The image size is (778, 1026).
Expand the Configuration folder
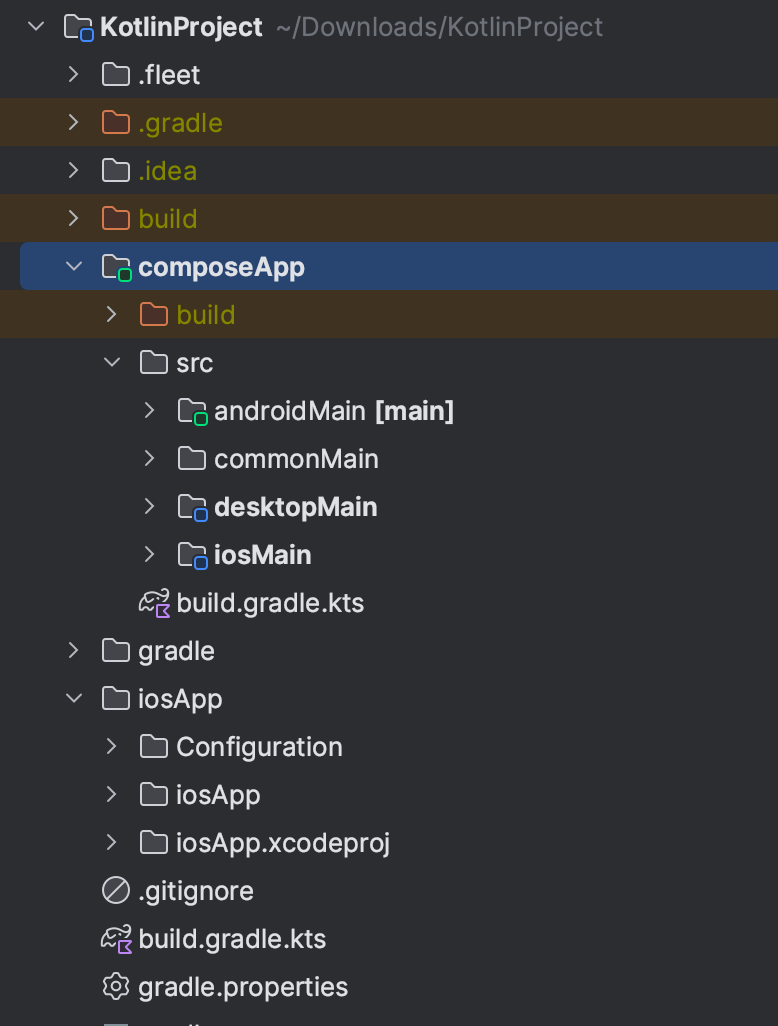click(111, 747)
